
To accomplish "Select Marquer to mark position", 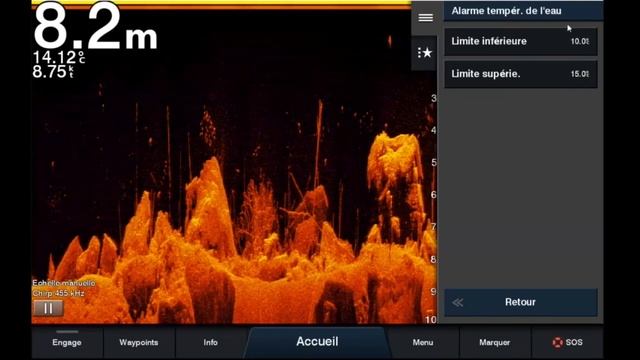I will click(x=495, y=342).
